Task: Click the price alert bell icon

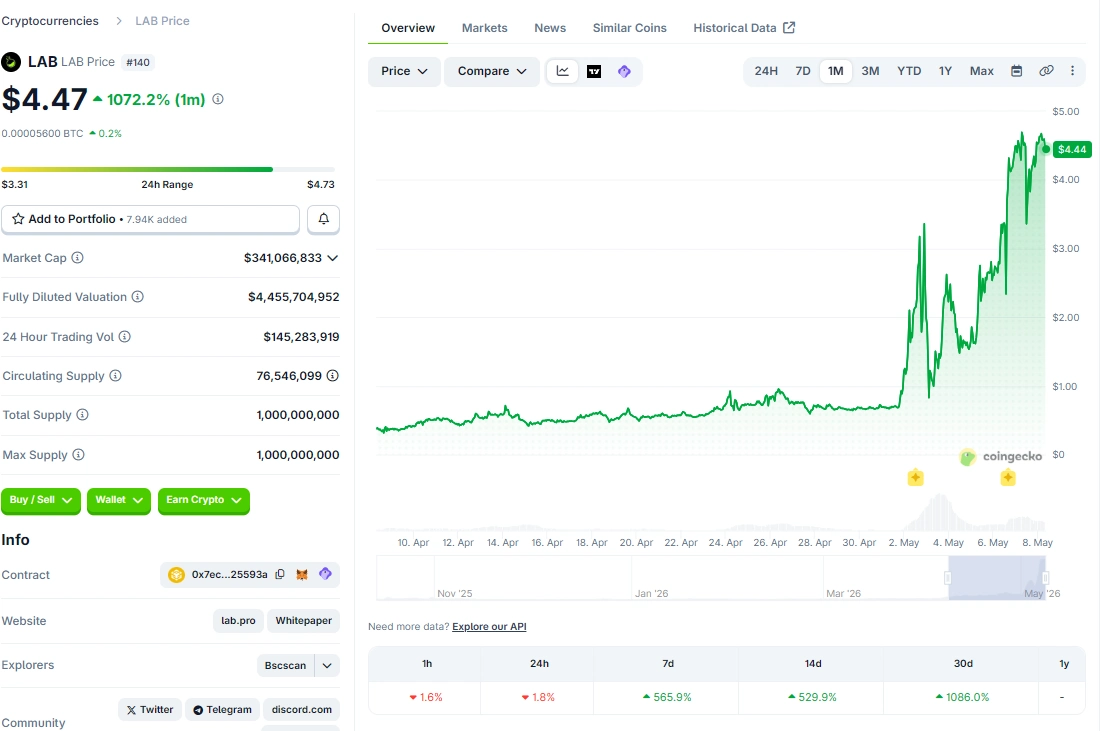Action: click(x=323, y=219)
